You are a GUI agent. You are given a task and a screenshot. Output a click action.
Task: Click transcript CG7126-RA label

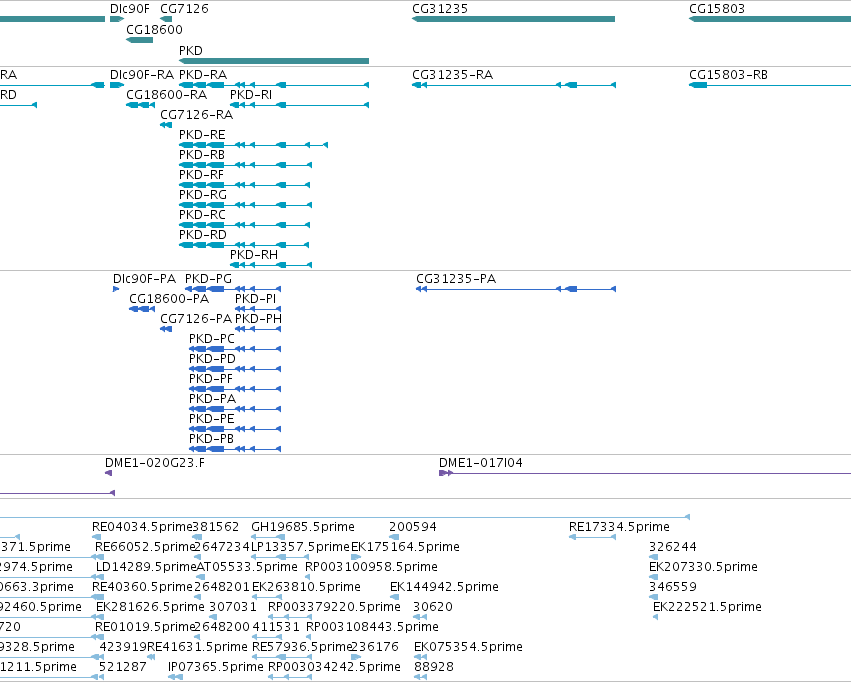pyautogui.click(x=196, y=115)
